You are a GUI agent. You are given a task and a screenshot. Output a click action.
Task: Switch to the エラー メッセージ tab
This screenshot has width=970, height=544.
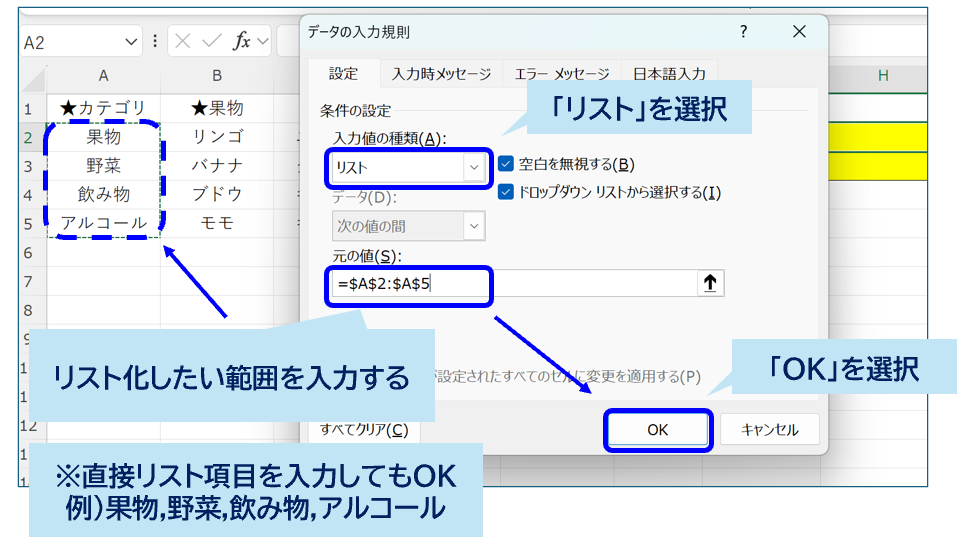click(562, 74)
